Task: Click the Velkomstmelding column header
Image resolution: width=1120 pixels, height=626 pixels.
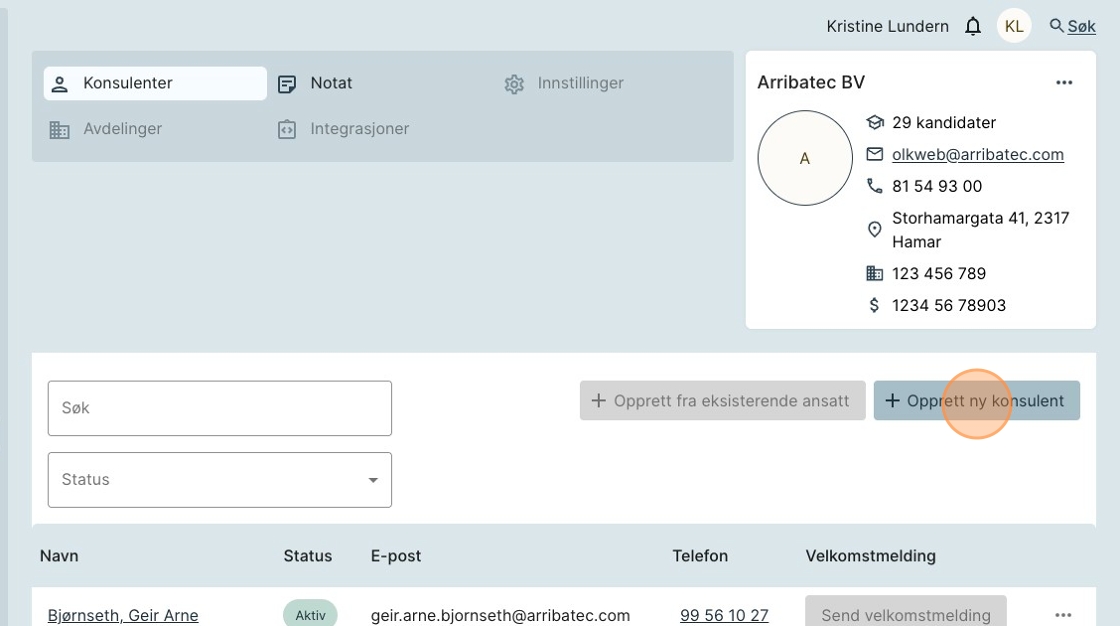Action: click(871, 556)
